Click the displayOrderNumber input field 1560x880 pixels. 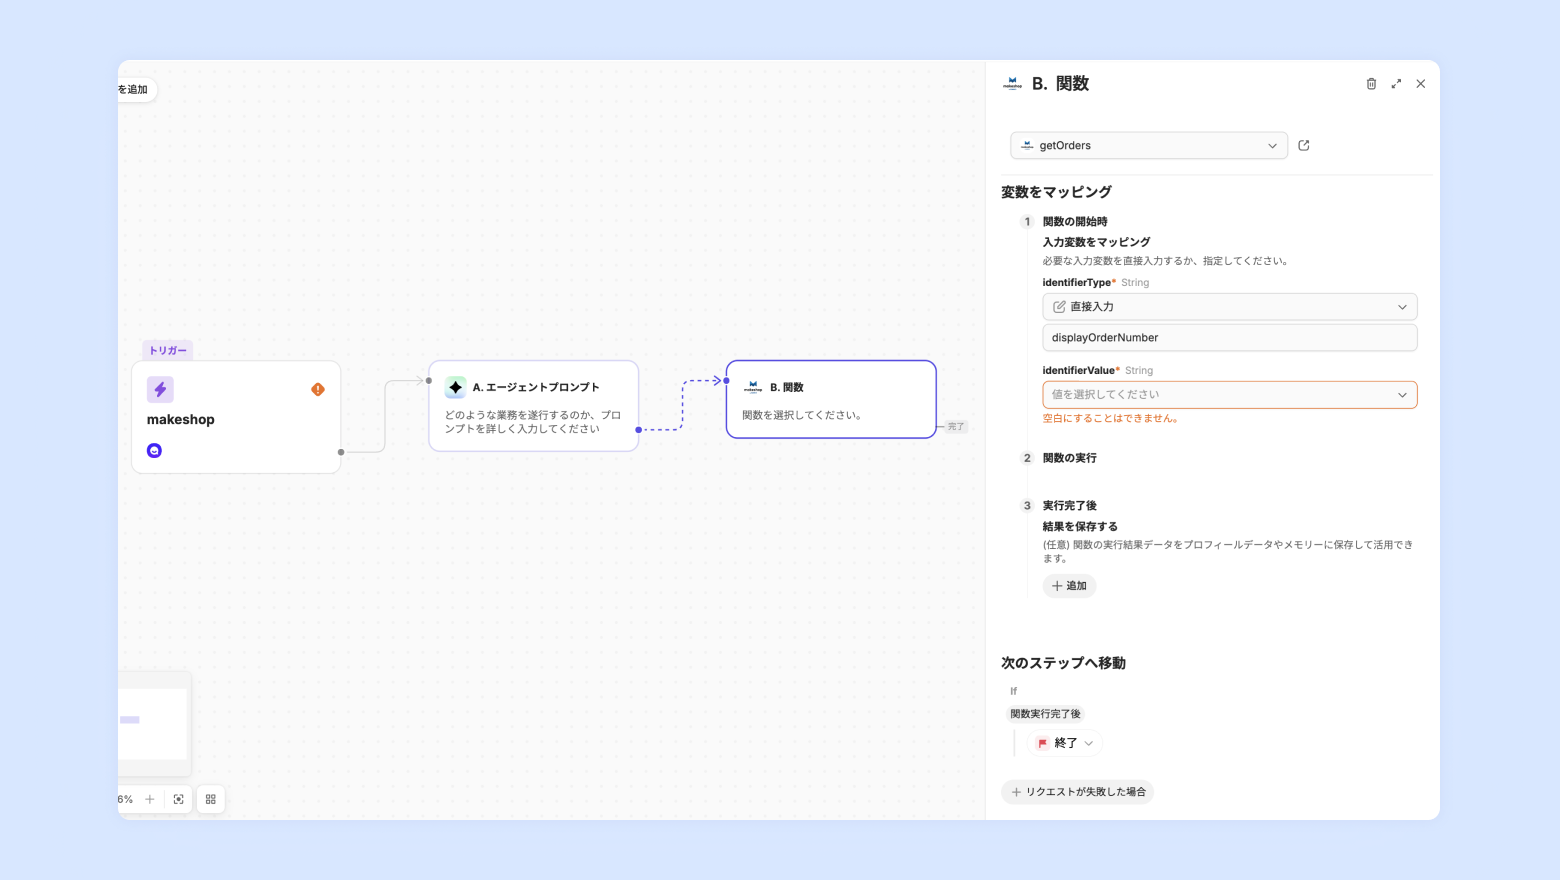tap(1229, 338)
